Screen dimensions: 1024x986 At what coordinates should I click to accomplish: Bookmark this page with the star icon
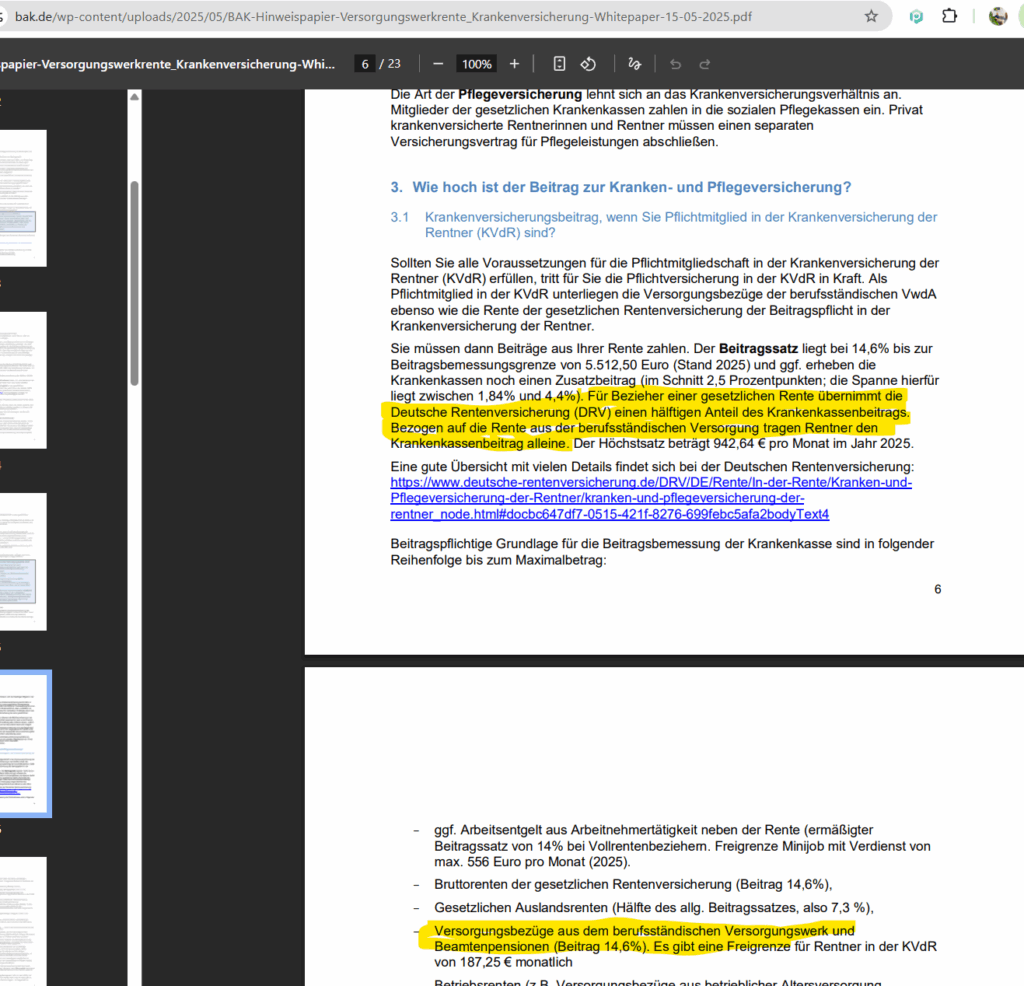pyautogui.click(x=871, y=17)
